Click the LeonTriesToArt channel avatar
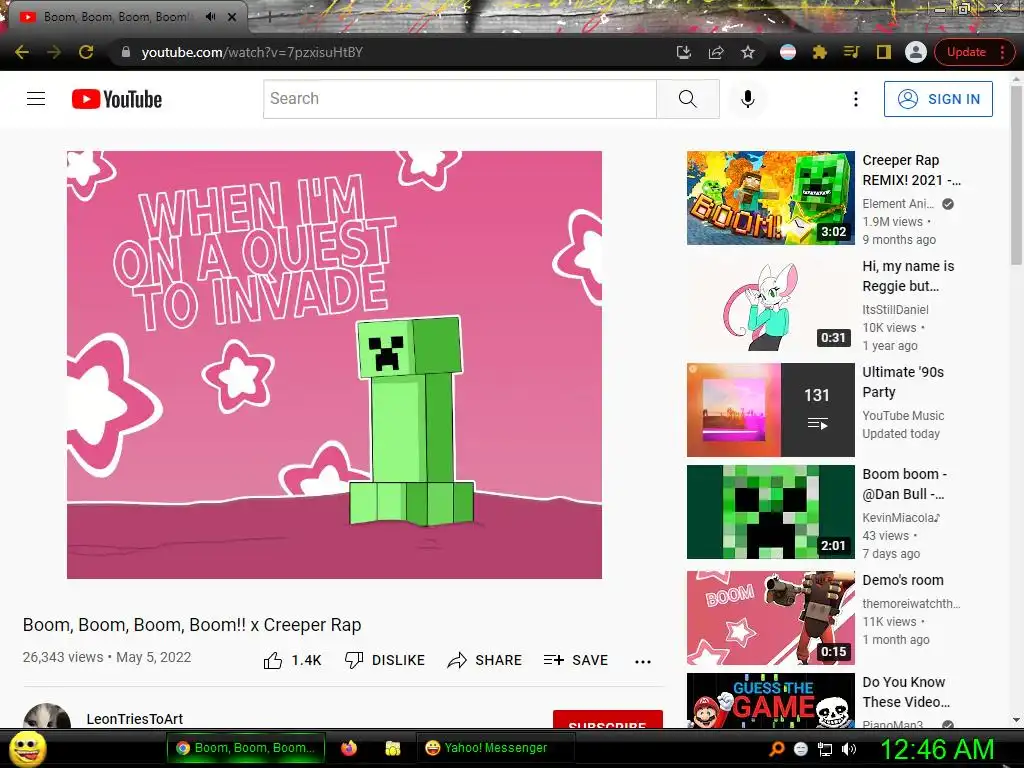 pos(47,716)
